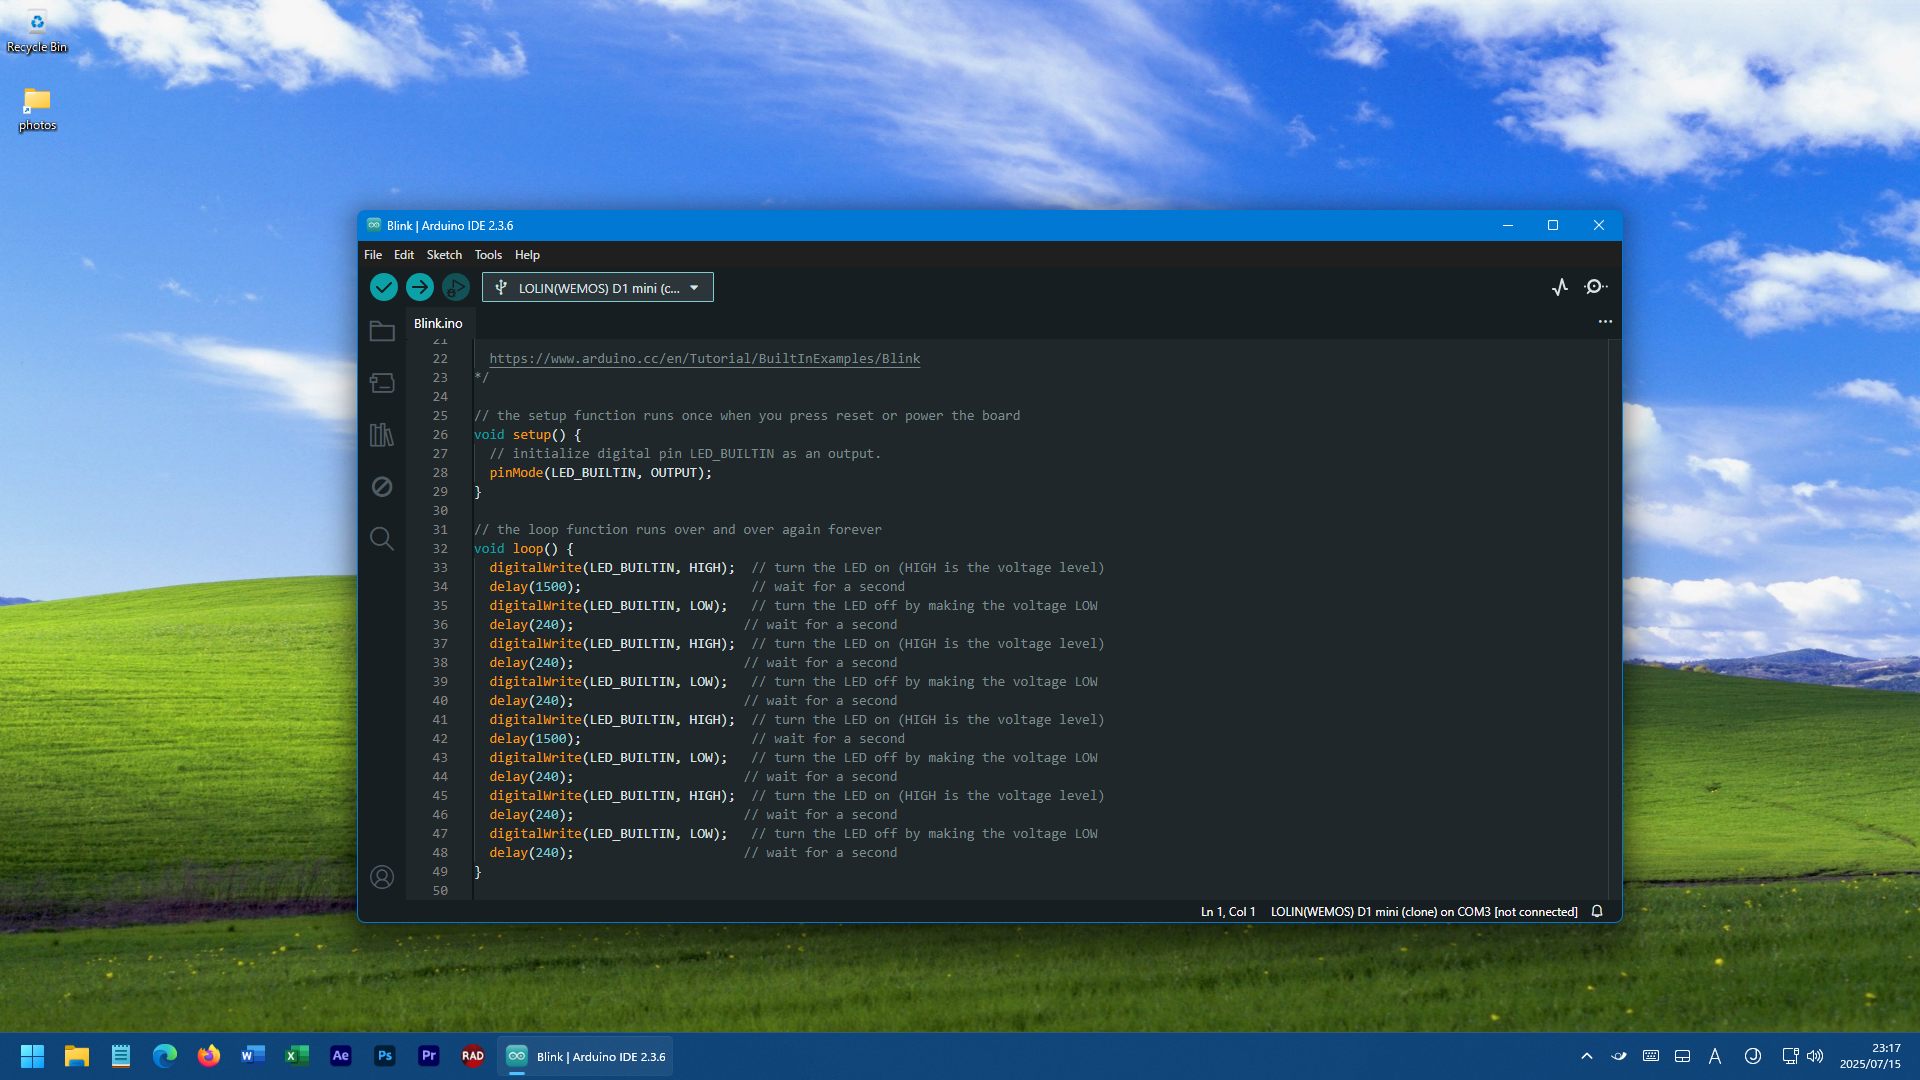Launch Firefox from the taskbar
1920x1080 pixels.
(x=209, y=1056)
